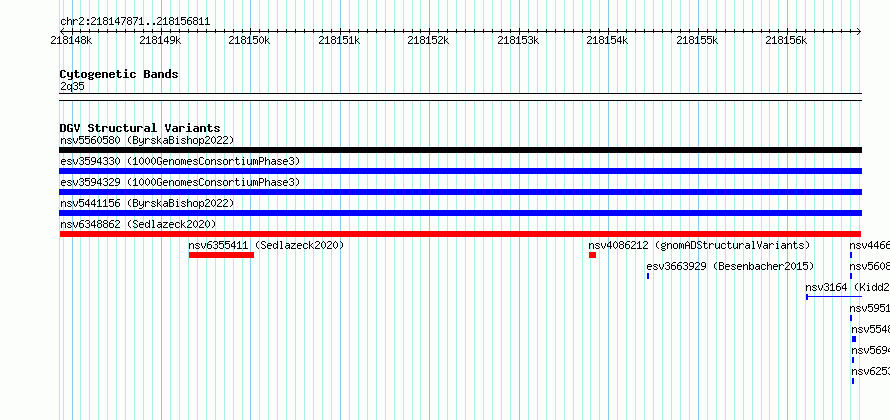890x420 pixels.
Task: Click the 218149k ruler label
Action: (160, 40)
